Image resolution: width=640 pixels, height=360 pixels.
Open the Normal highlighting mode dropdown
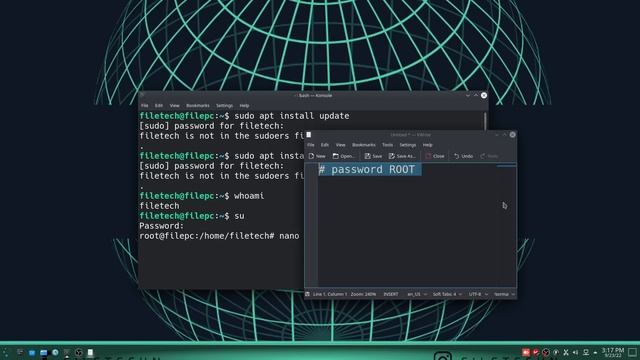[504, 294]
